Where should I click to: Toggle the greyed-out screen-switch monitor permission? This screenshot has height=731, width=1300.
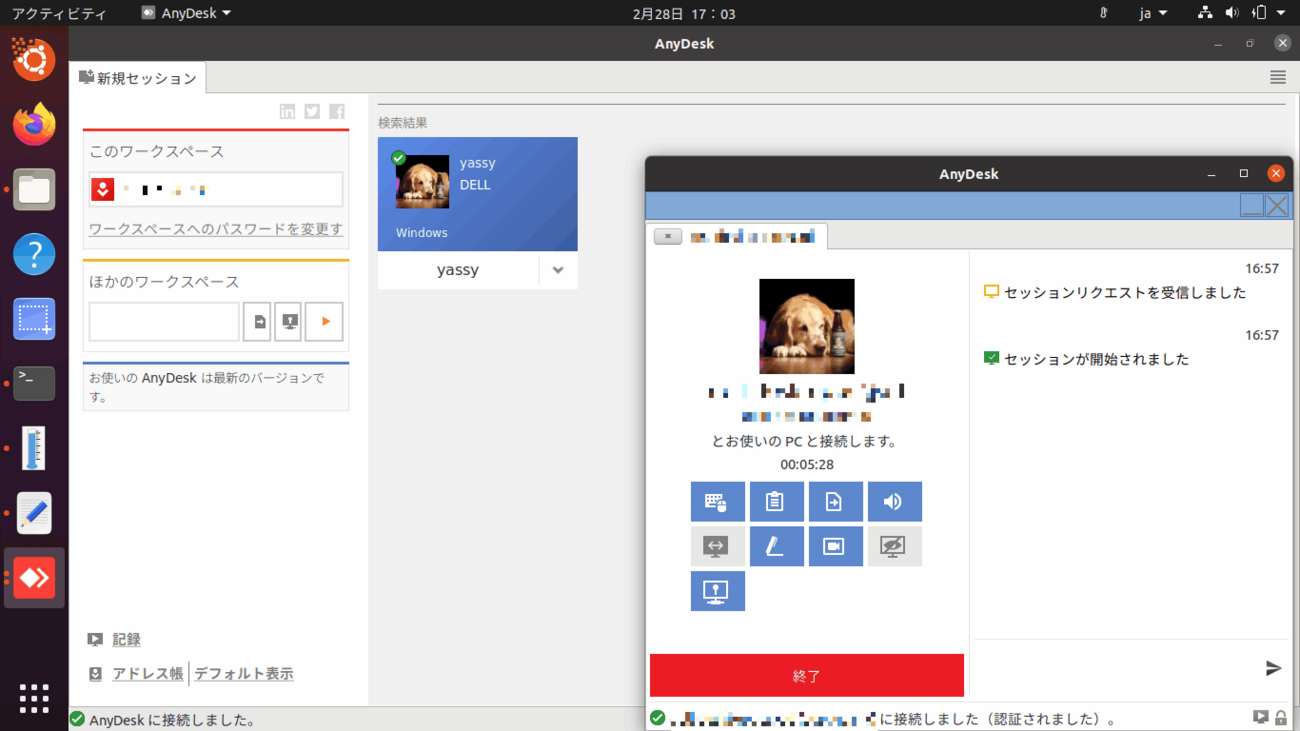pos(717,547)
